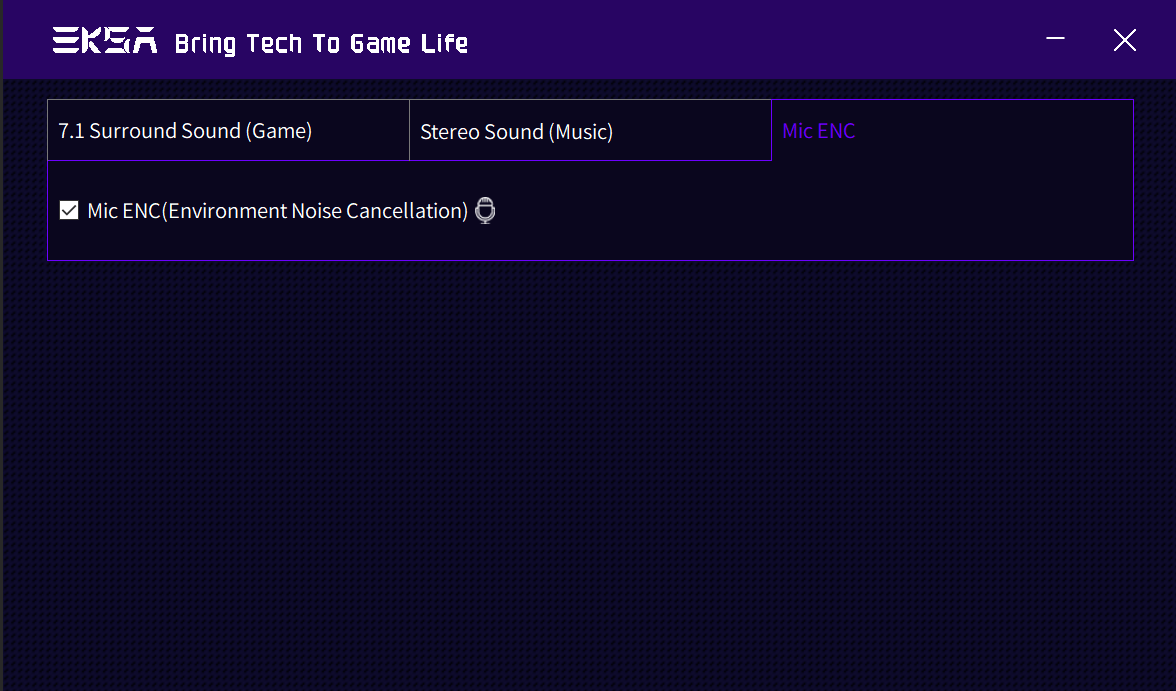
Task: Tap the grey mic glyph after Cancellation)
Action: pos(485,211)
